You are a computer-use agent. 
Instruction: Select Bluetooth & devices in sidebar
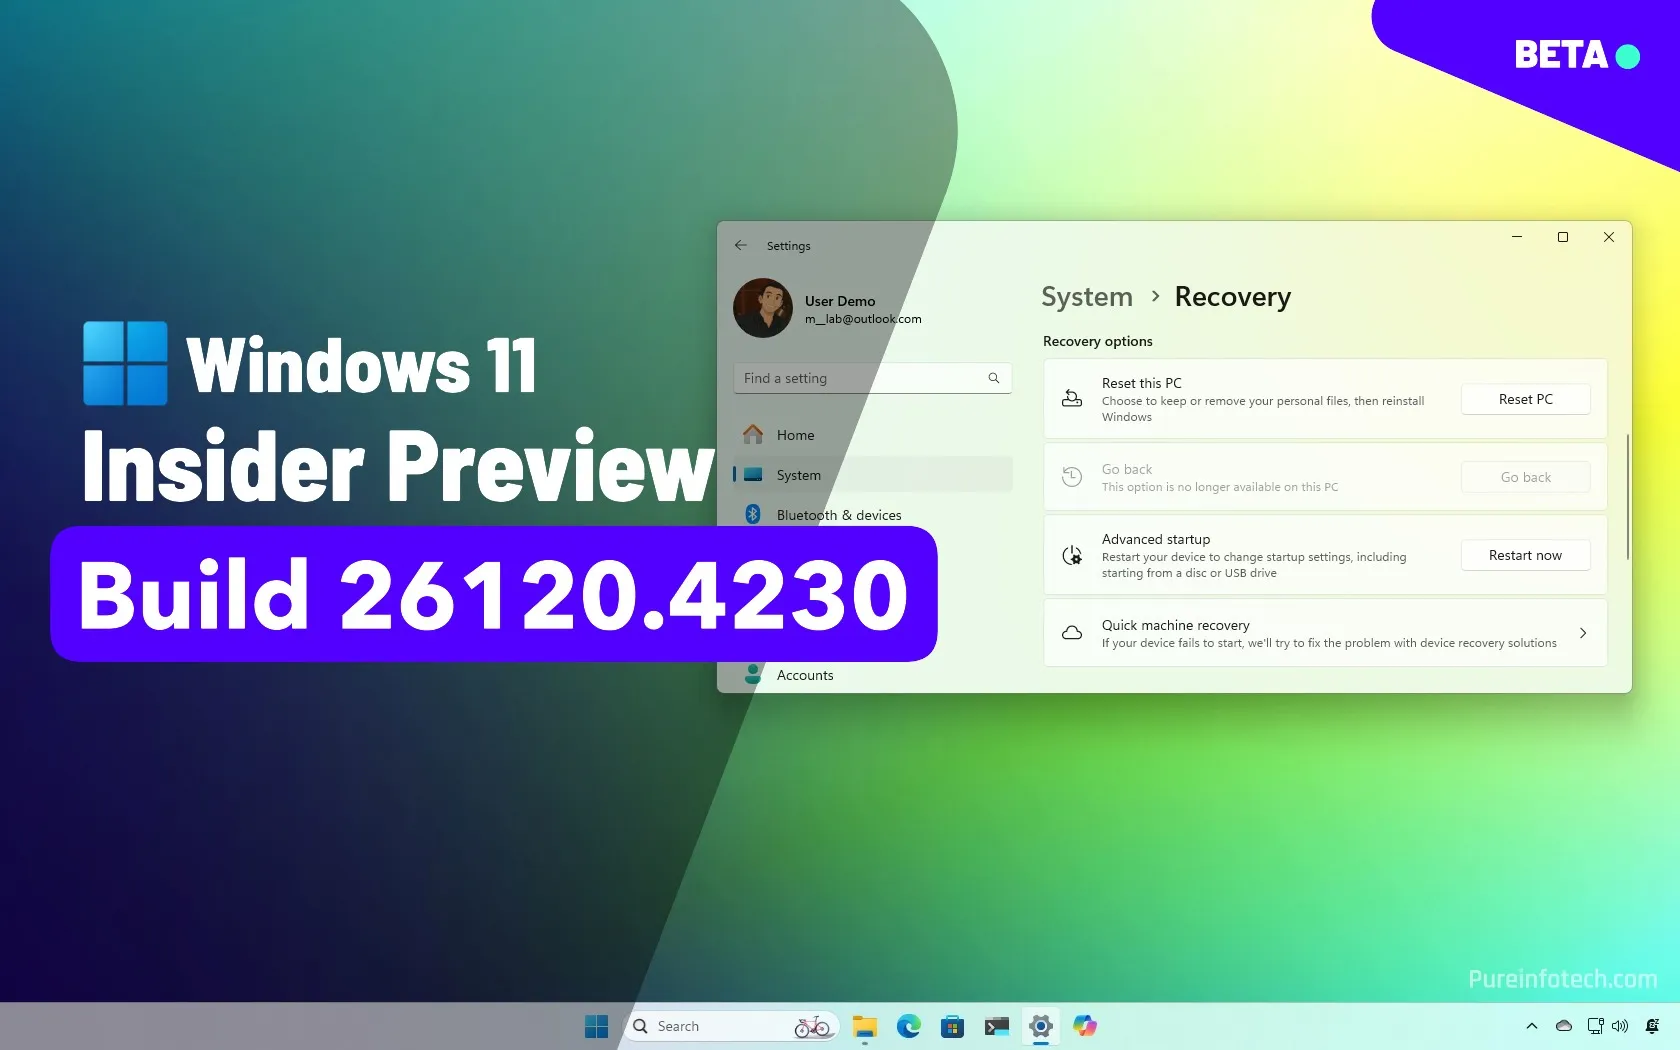coord(839,514)
